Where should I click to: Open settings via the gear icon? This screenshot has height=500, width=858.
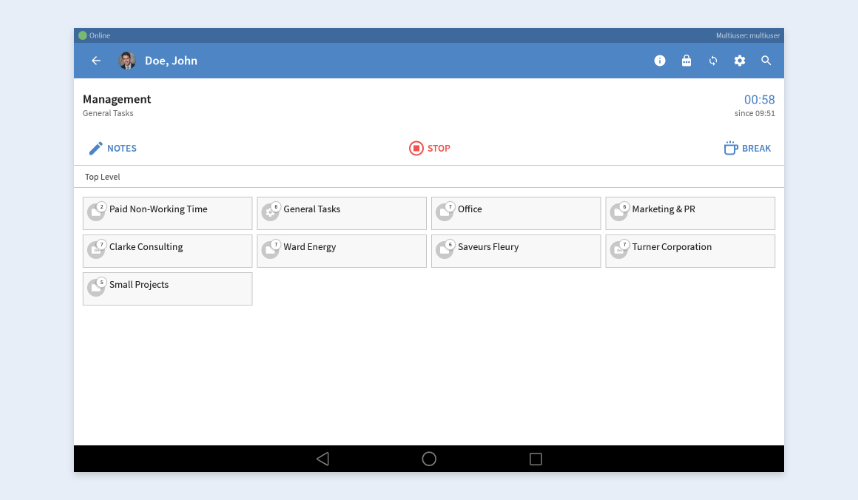(x=739, y=61)
